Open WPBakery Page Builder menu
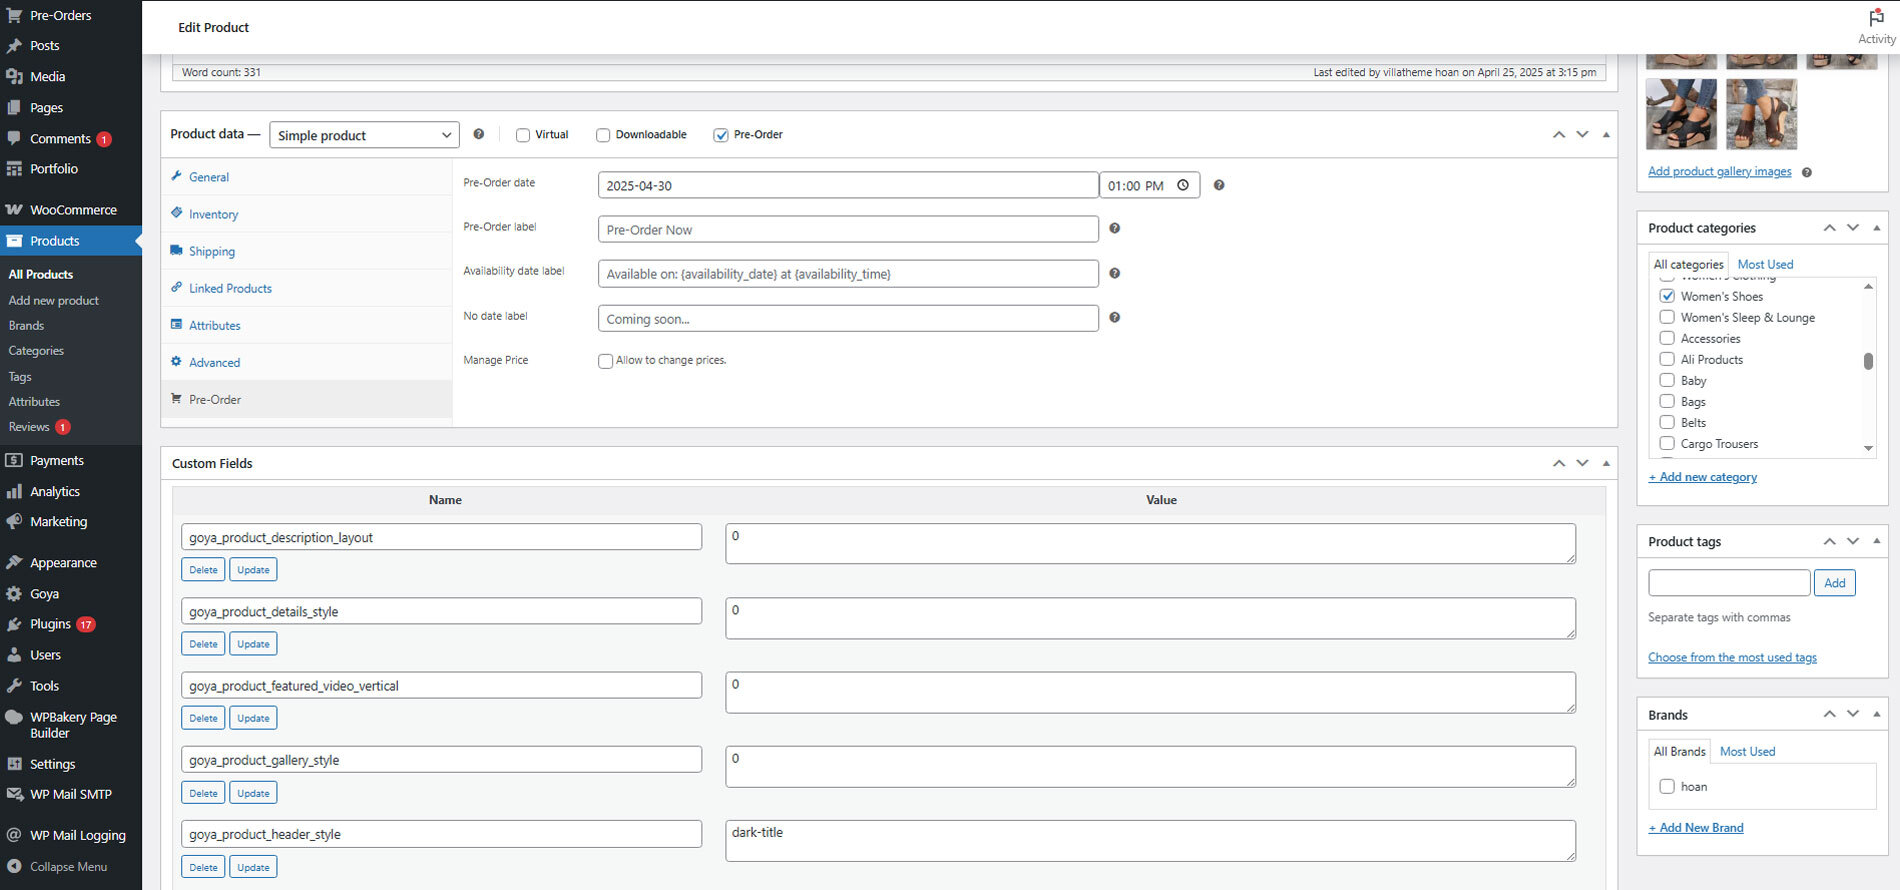The image size is (1900, 890). coord(71,725)
